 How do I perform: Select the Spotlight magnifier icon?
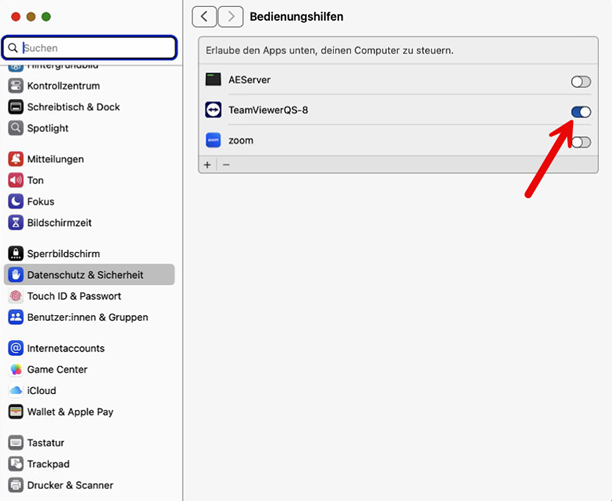16,128
